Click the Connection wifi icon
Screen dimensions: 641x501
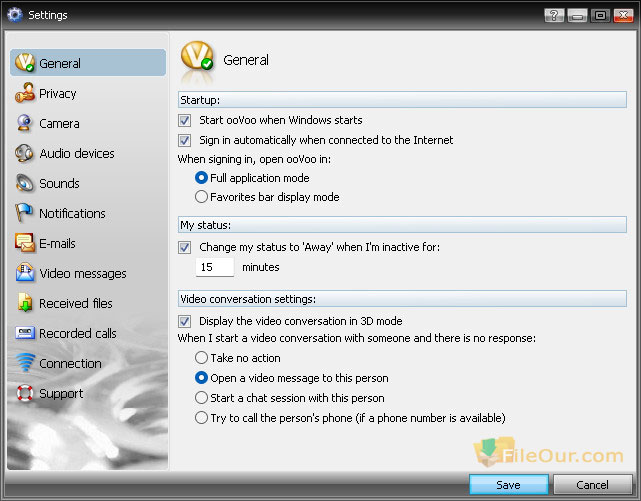[25, 363]
